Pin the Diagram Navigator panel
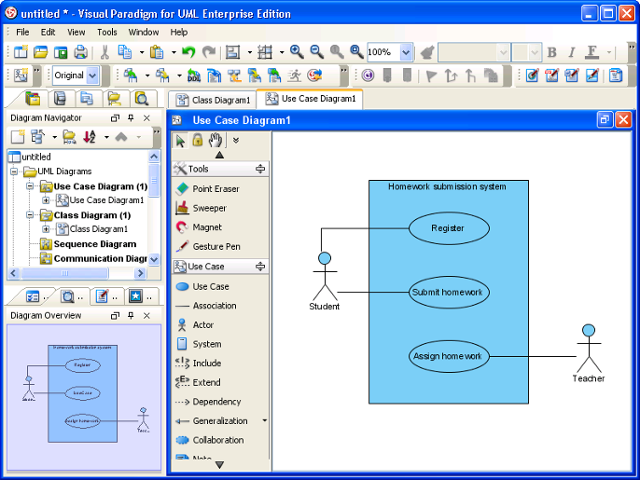This screenshot has height=480, width=640. (131, 118)
